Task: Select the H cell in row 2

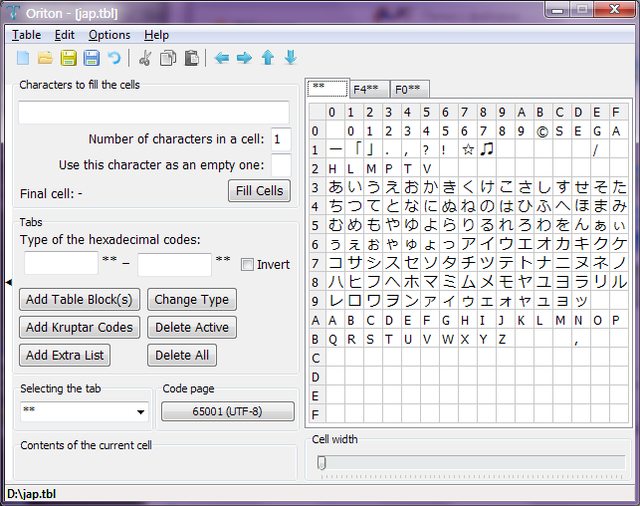Action: (x=335, y=169)
